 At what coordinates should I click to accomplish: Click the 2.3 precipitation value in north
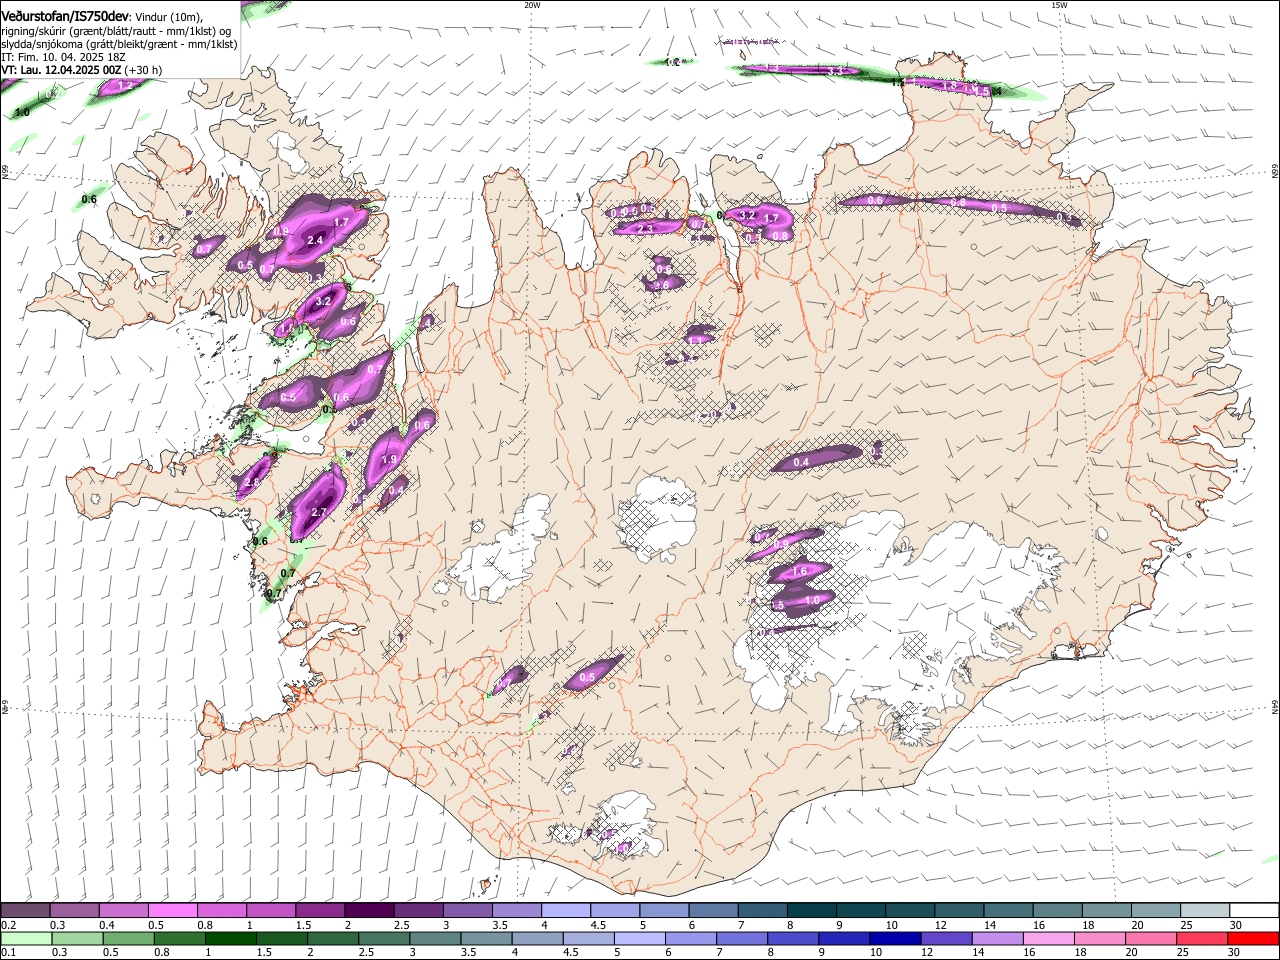645,229
